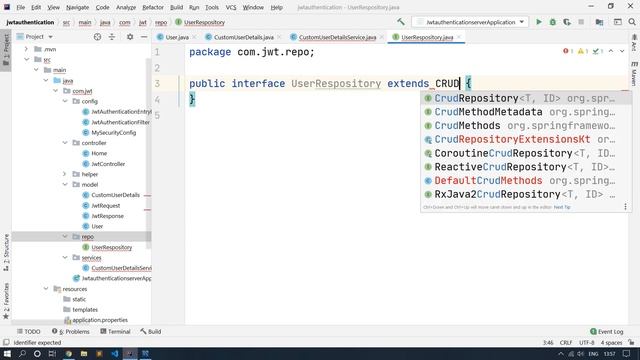The height and width of the screenshot is (360, 640).
Task: Hide the Project tool window
Action: pyautogui.click(x=144, y=37)
